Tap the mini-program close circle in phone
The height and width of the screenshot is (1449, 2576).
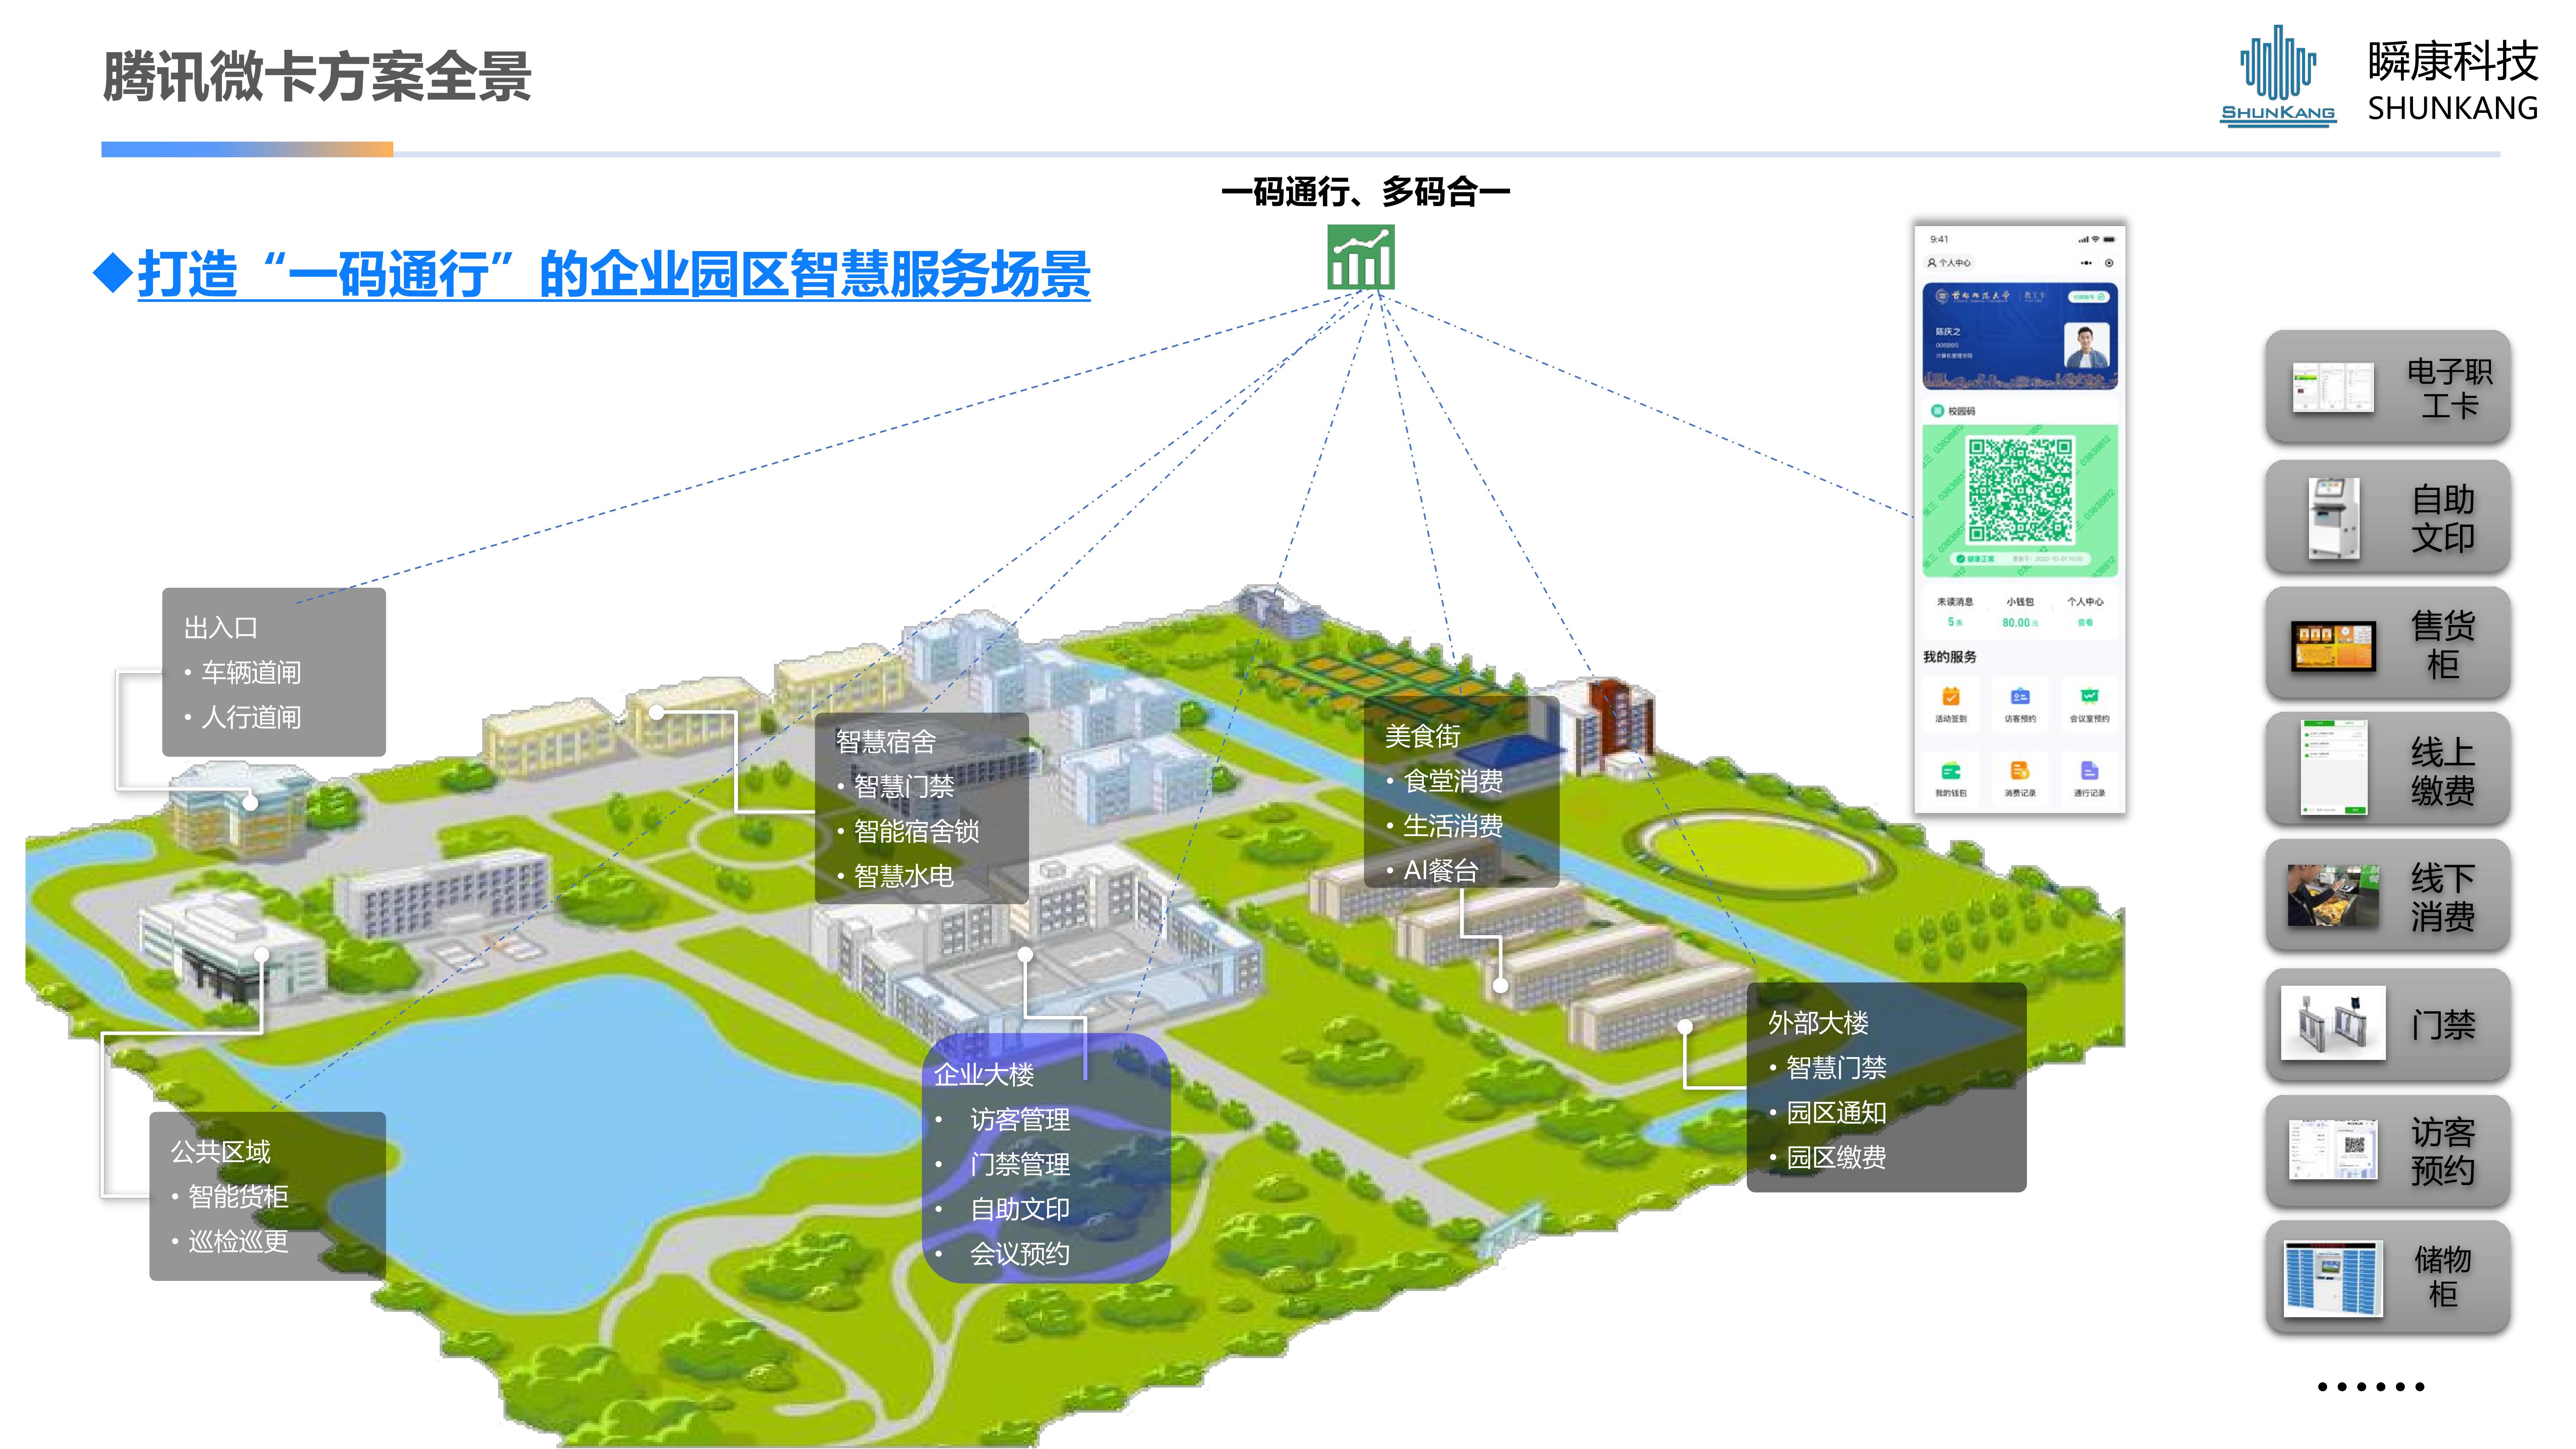(x=2109, y=263)
